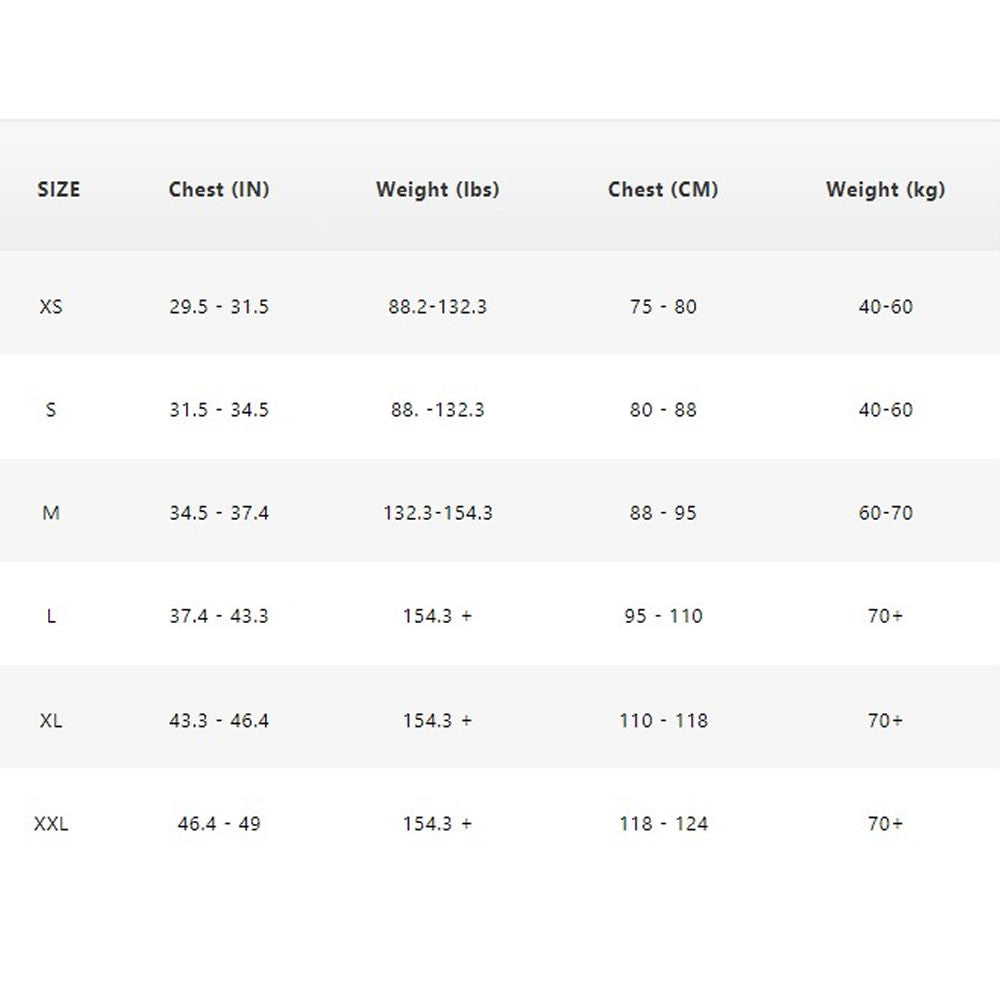Select the 88.2-132.3 weight cell
The image size is (1000, 1000).
coord(438,307)
